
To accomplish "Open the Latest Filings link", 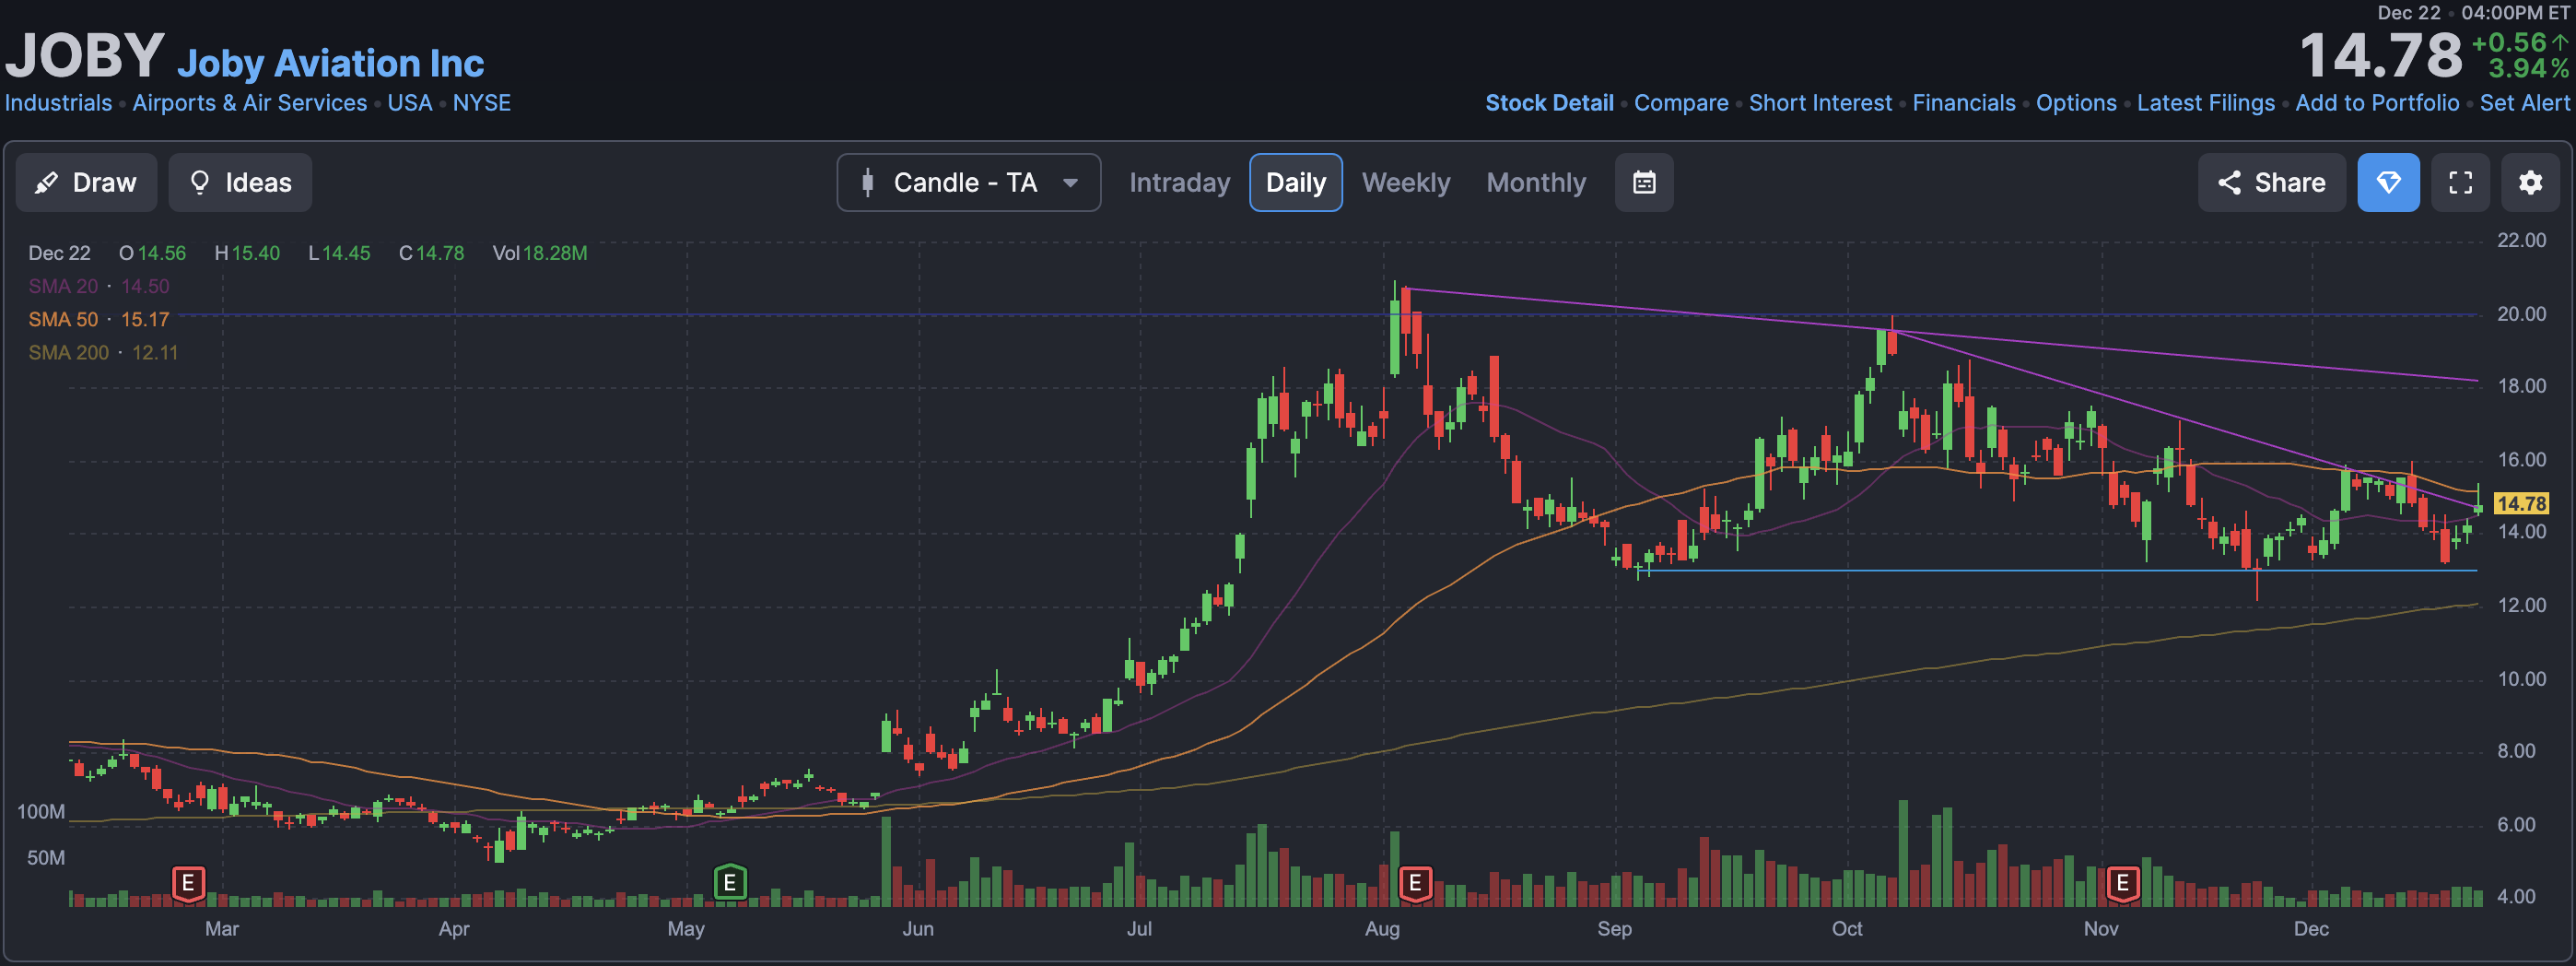I will pos(2205,103).
